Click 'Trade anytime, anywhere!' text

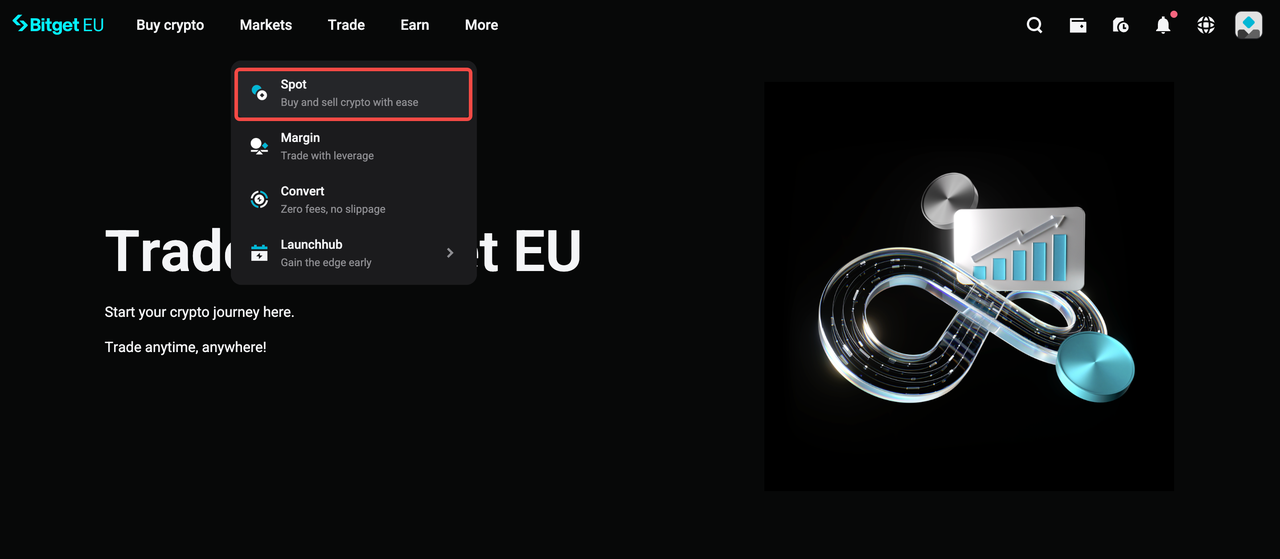pos(186,347)
